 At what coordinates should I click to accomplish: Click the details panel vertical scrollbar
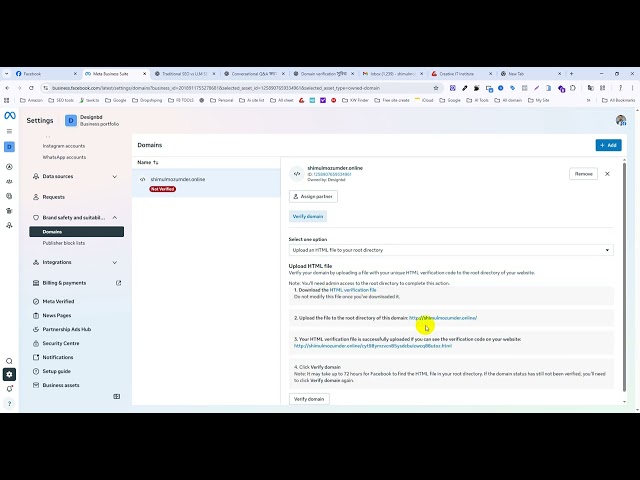pyautogui.click(x=624, y=277)
